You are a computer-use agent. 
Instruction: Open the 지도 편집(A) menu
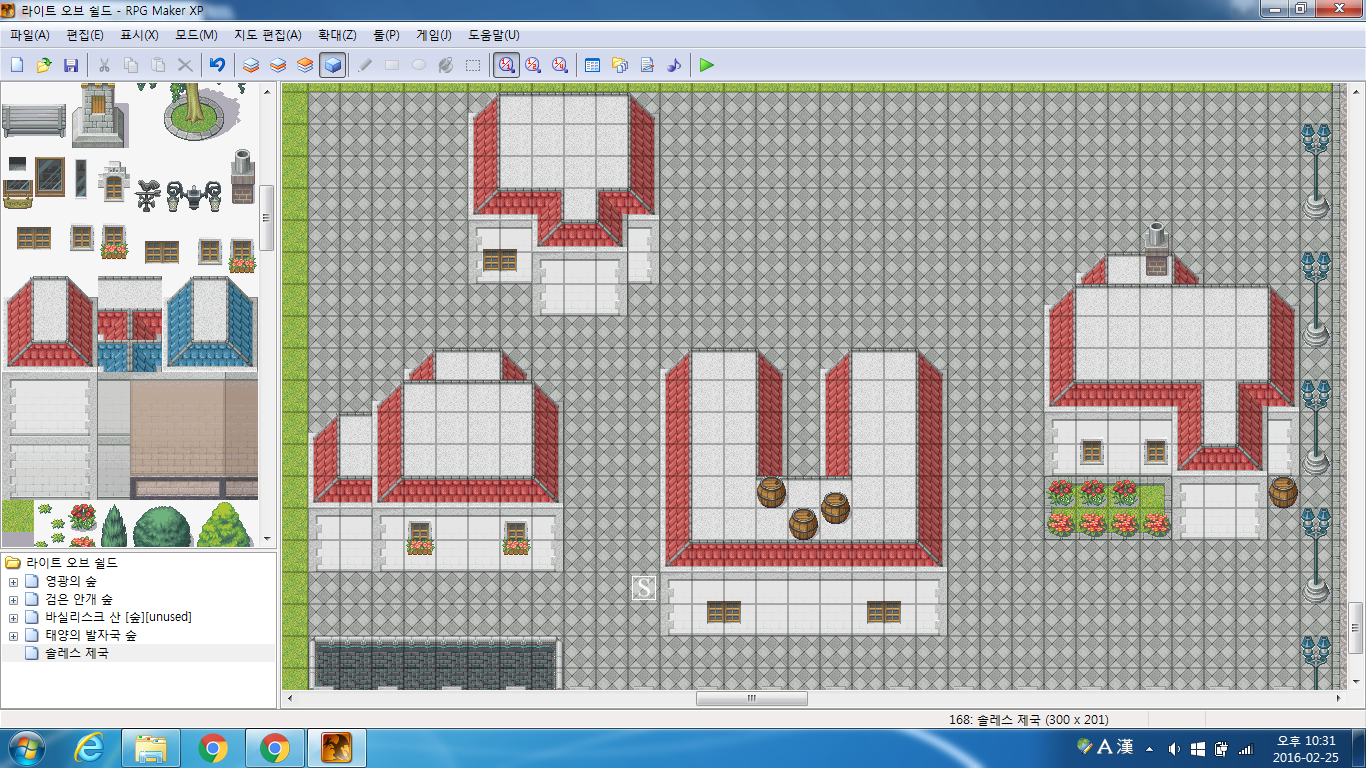[x=268, y=35]
